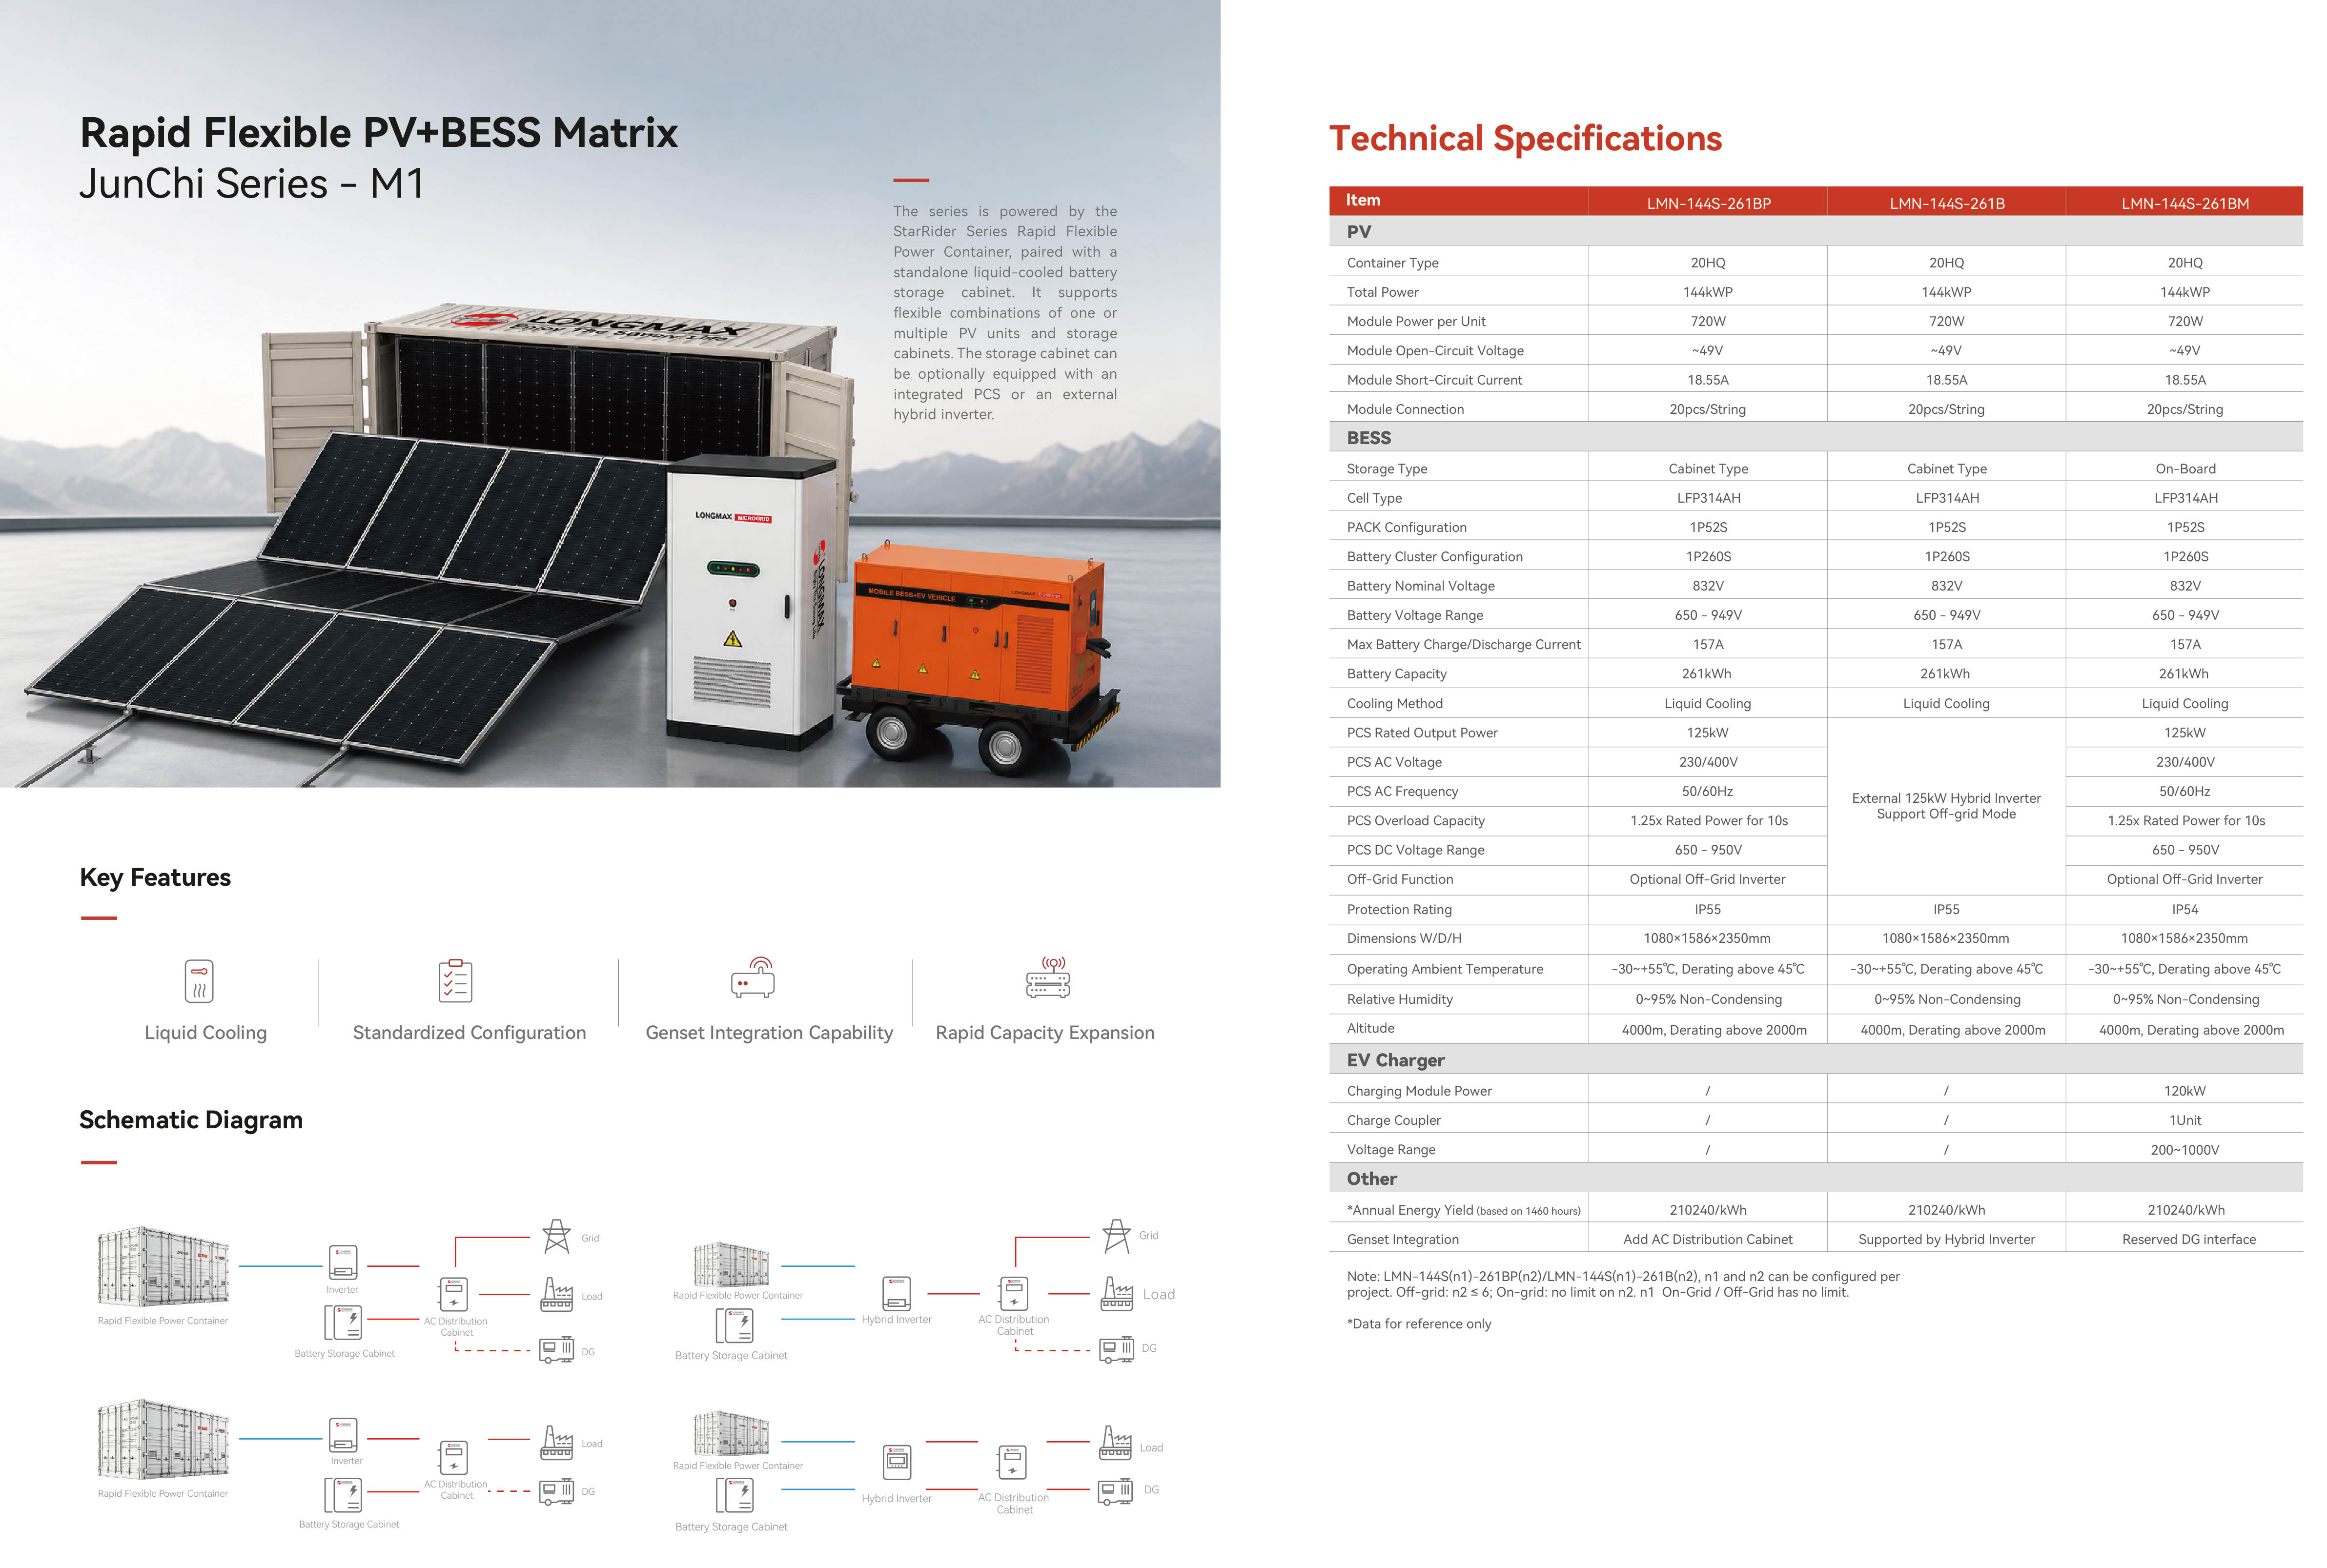Select DG icon in Inverter schematic without Grid

(x=556, y=1491)
